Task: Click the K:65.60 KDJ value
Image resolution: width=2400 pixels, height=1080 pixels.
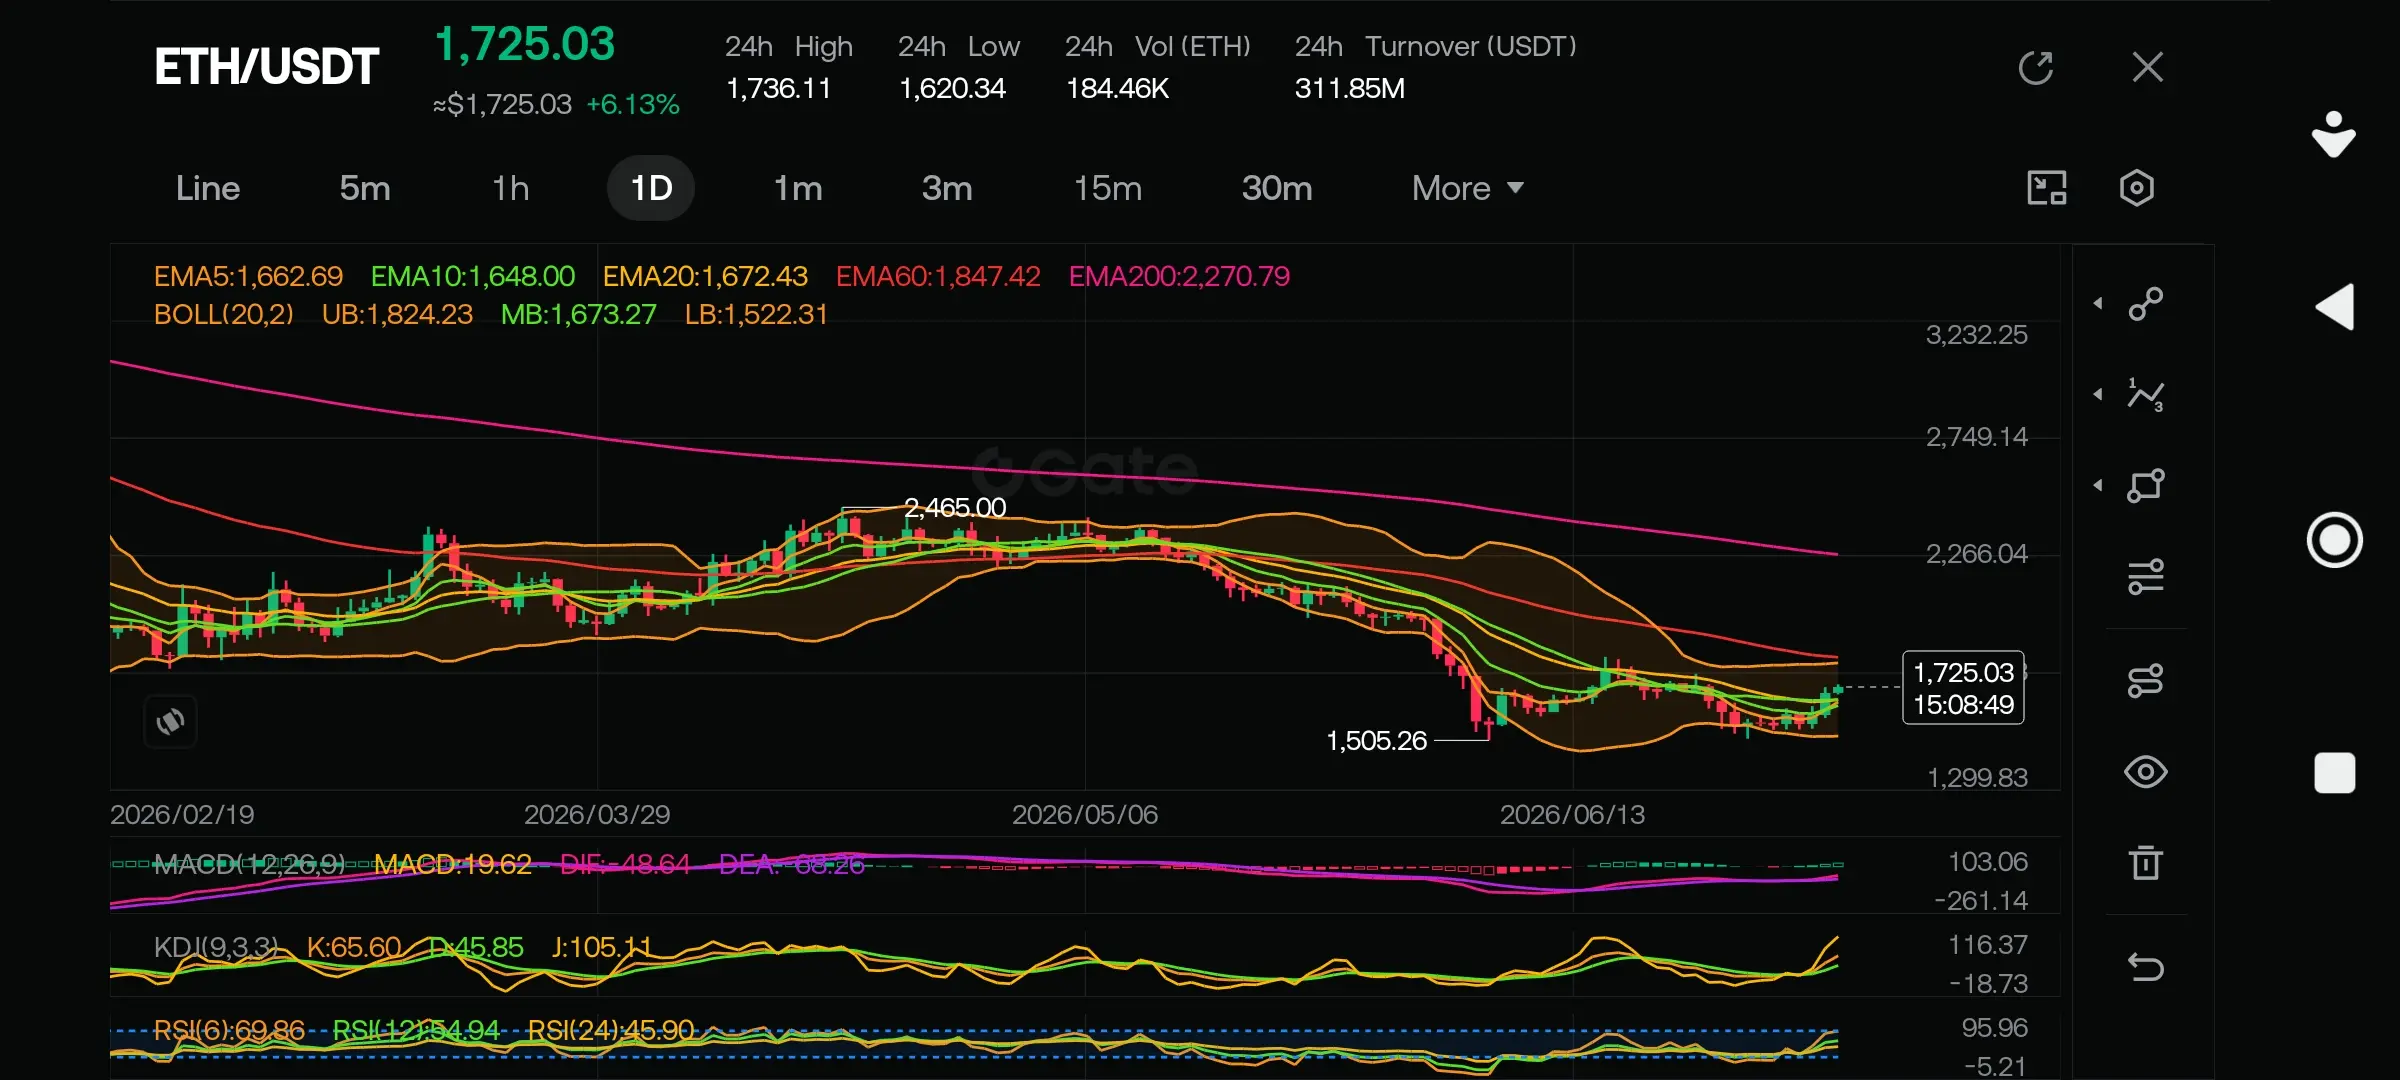Action: pos(354,947)
